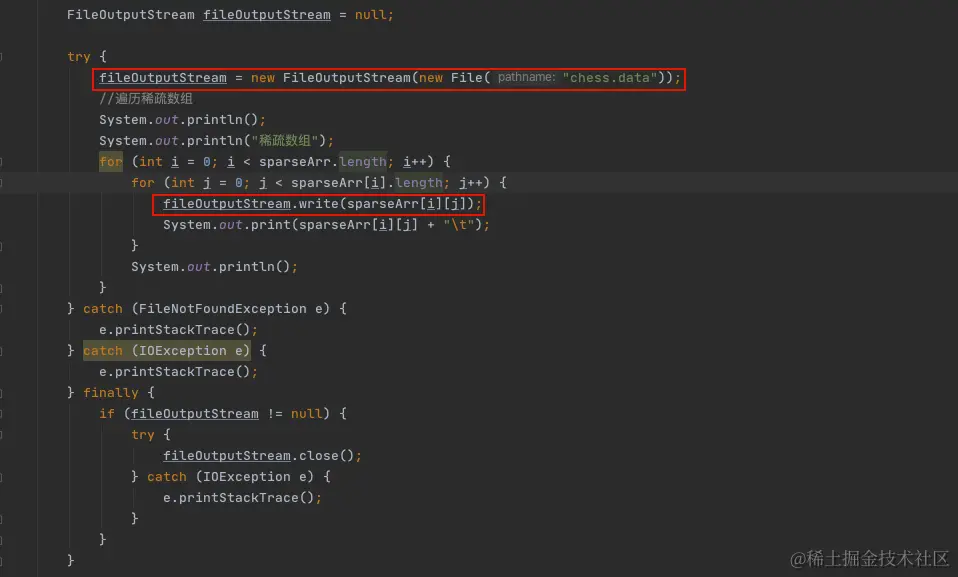Screen dimensions: 958x577
Task: Click e.printStackTrace() below the close() catch block
Action: tap(242, 498)
